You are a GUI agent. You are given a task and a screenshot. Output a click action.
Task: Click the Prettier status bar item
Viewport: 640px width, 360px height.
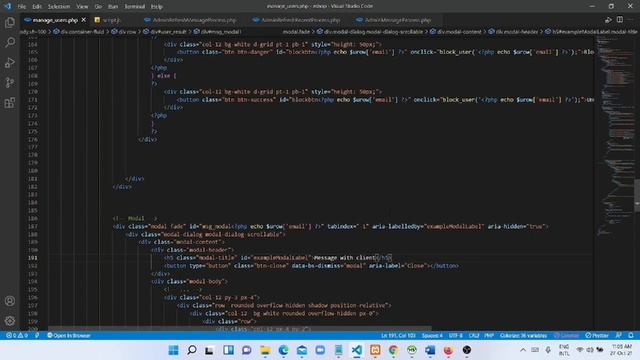[597, 336]
